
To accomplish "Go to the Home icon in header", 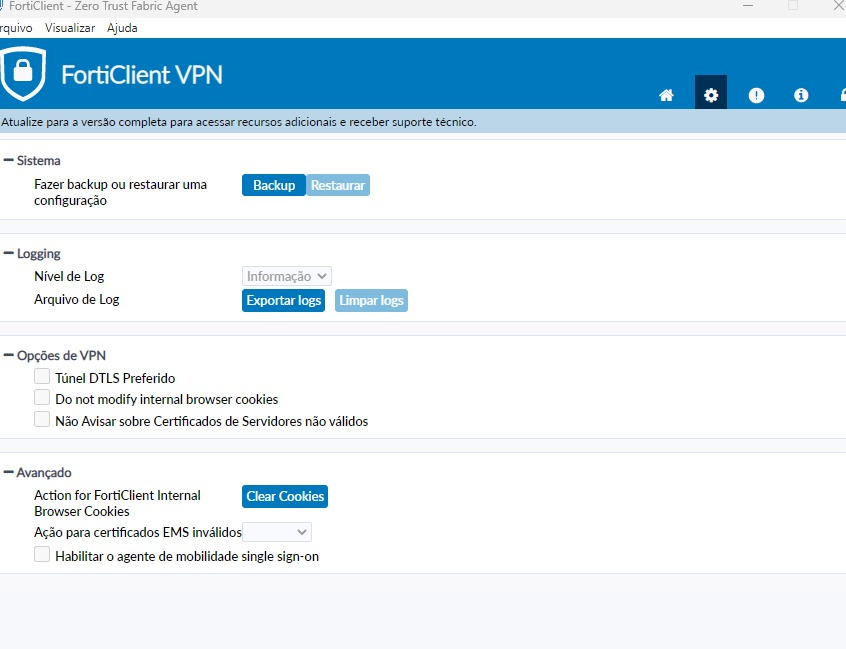I will [666, 95].
